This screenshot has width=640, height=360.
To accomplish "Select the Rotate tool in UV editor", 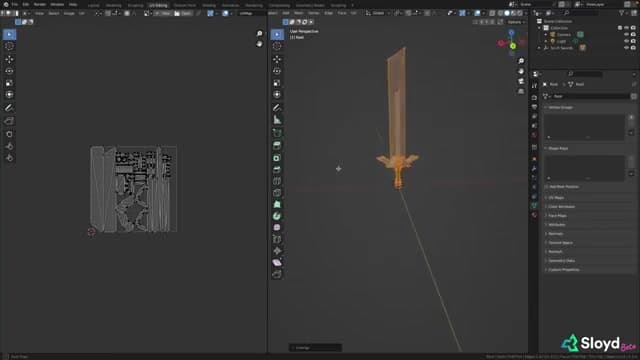I will click(x=9, y=71).
